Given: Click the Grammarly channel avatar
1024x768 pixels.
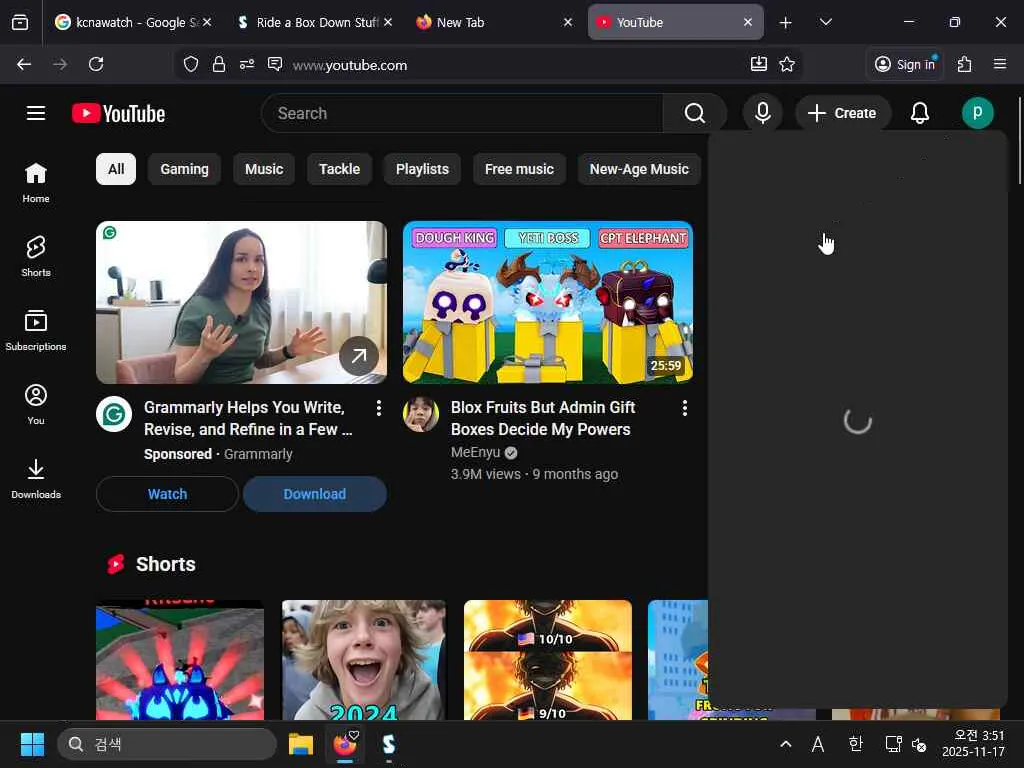Looking at the screenshot, I should pyautogui.click(x=114, y=414).
